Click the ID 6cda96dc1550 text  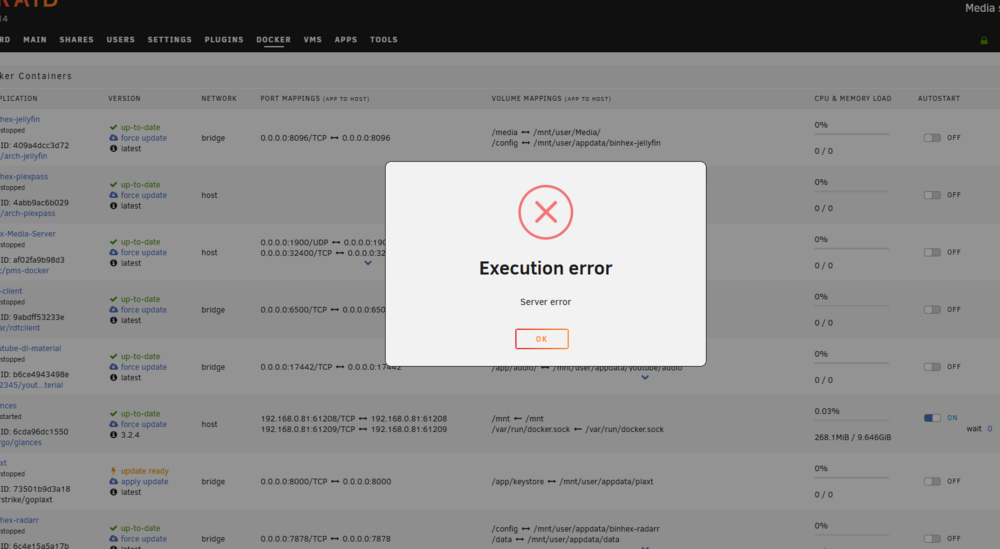[34, 432]
